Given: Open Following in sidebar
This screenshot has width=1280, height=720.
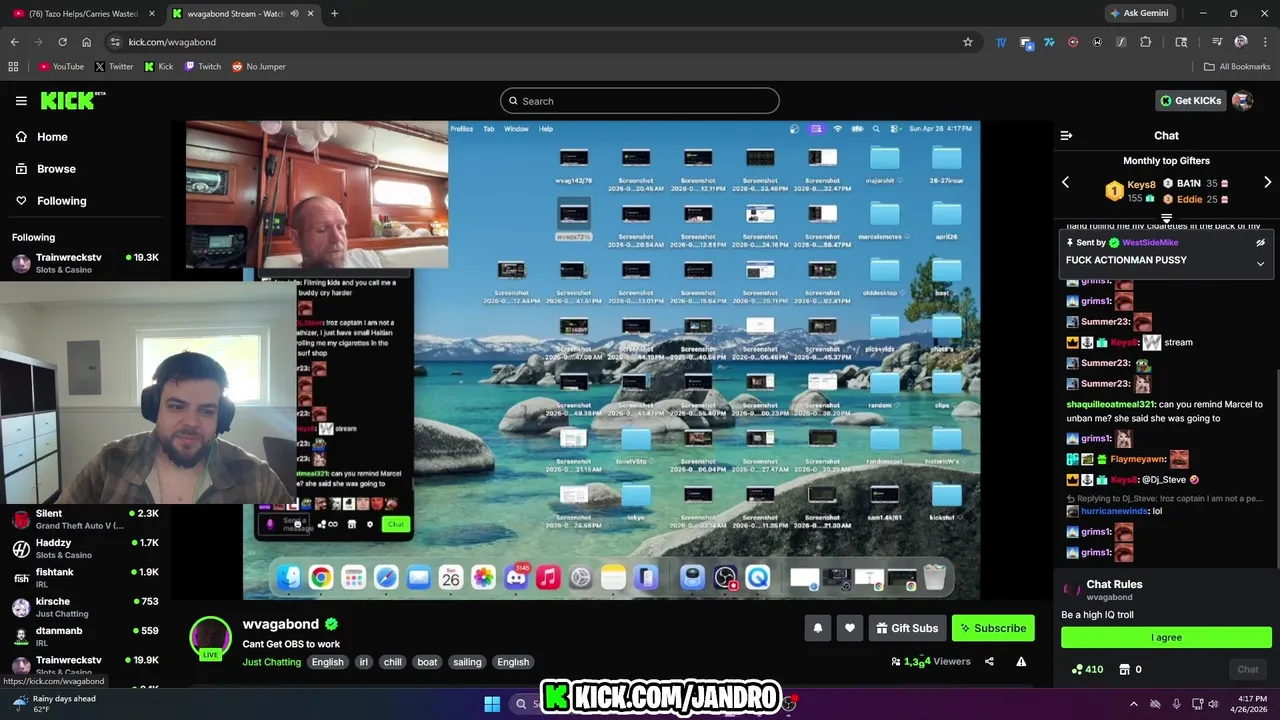Looking at the screenshot, I should click(x=61, y=201).
